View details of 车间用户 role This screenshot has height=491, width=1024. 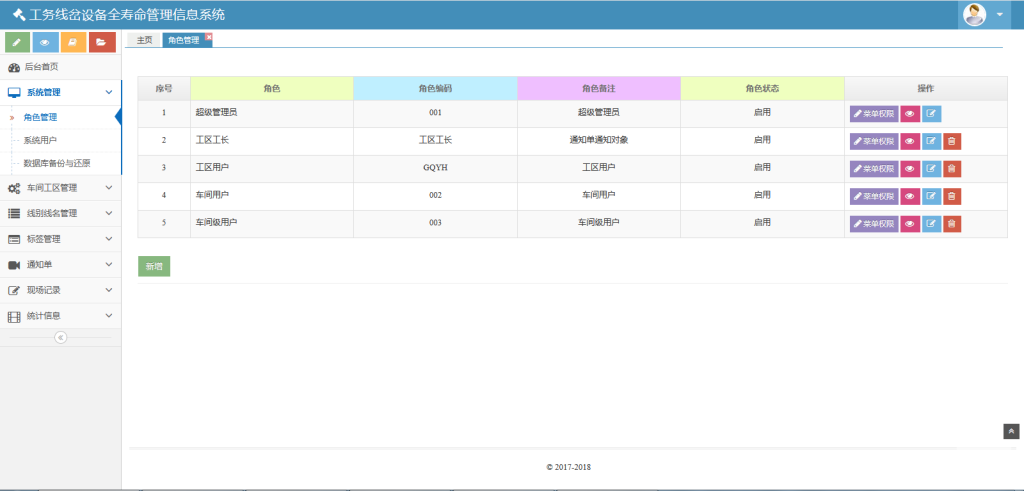[910, 197]
